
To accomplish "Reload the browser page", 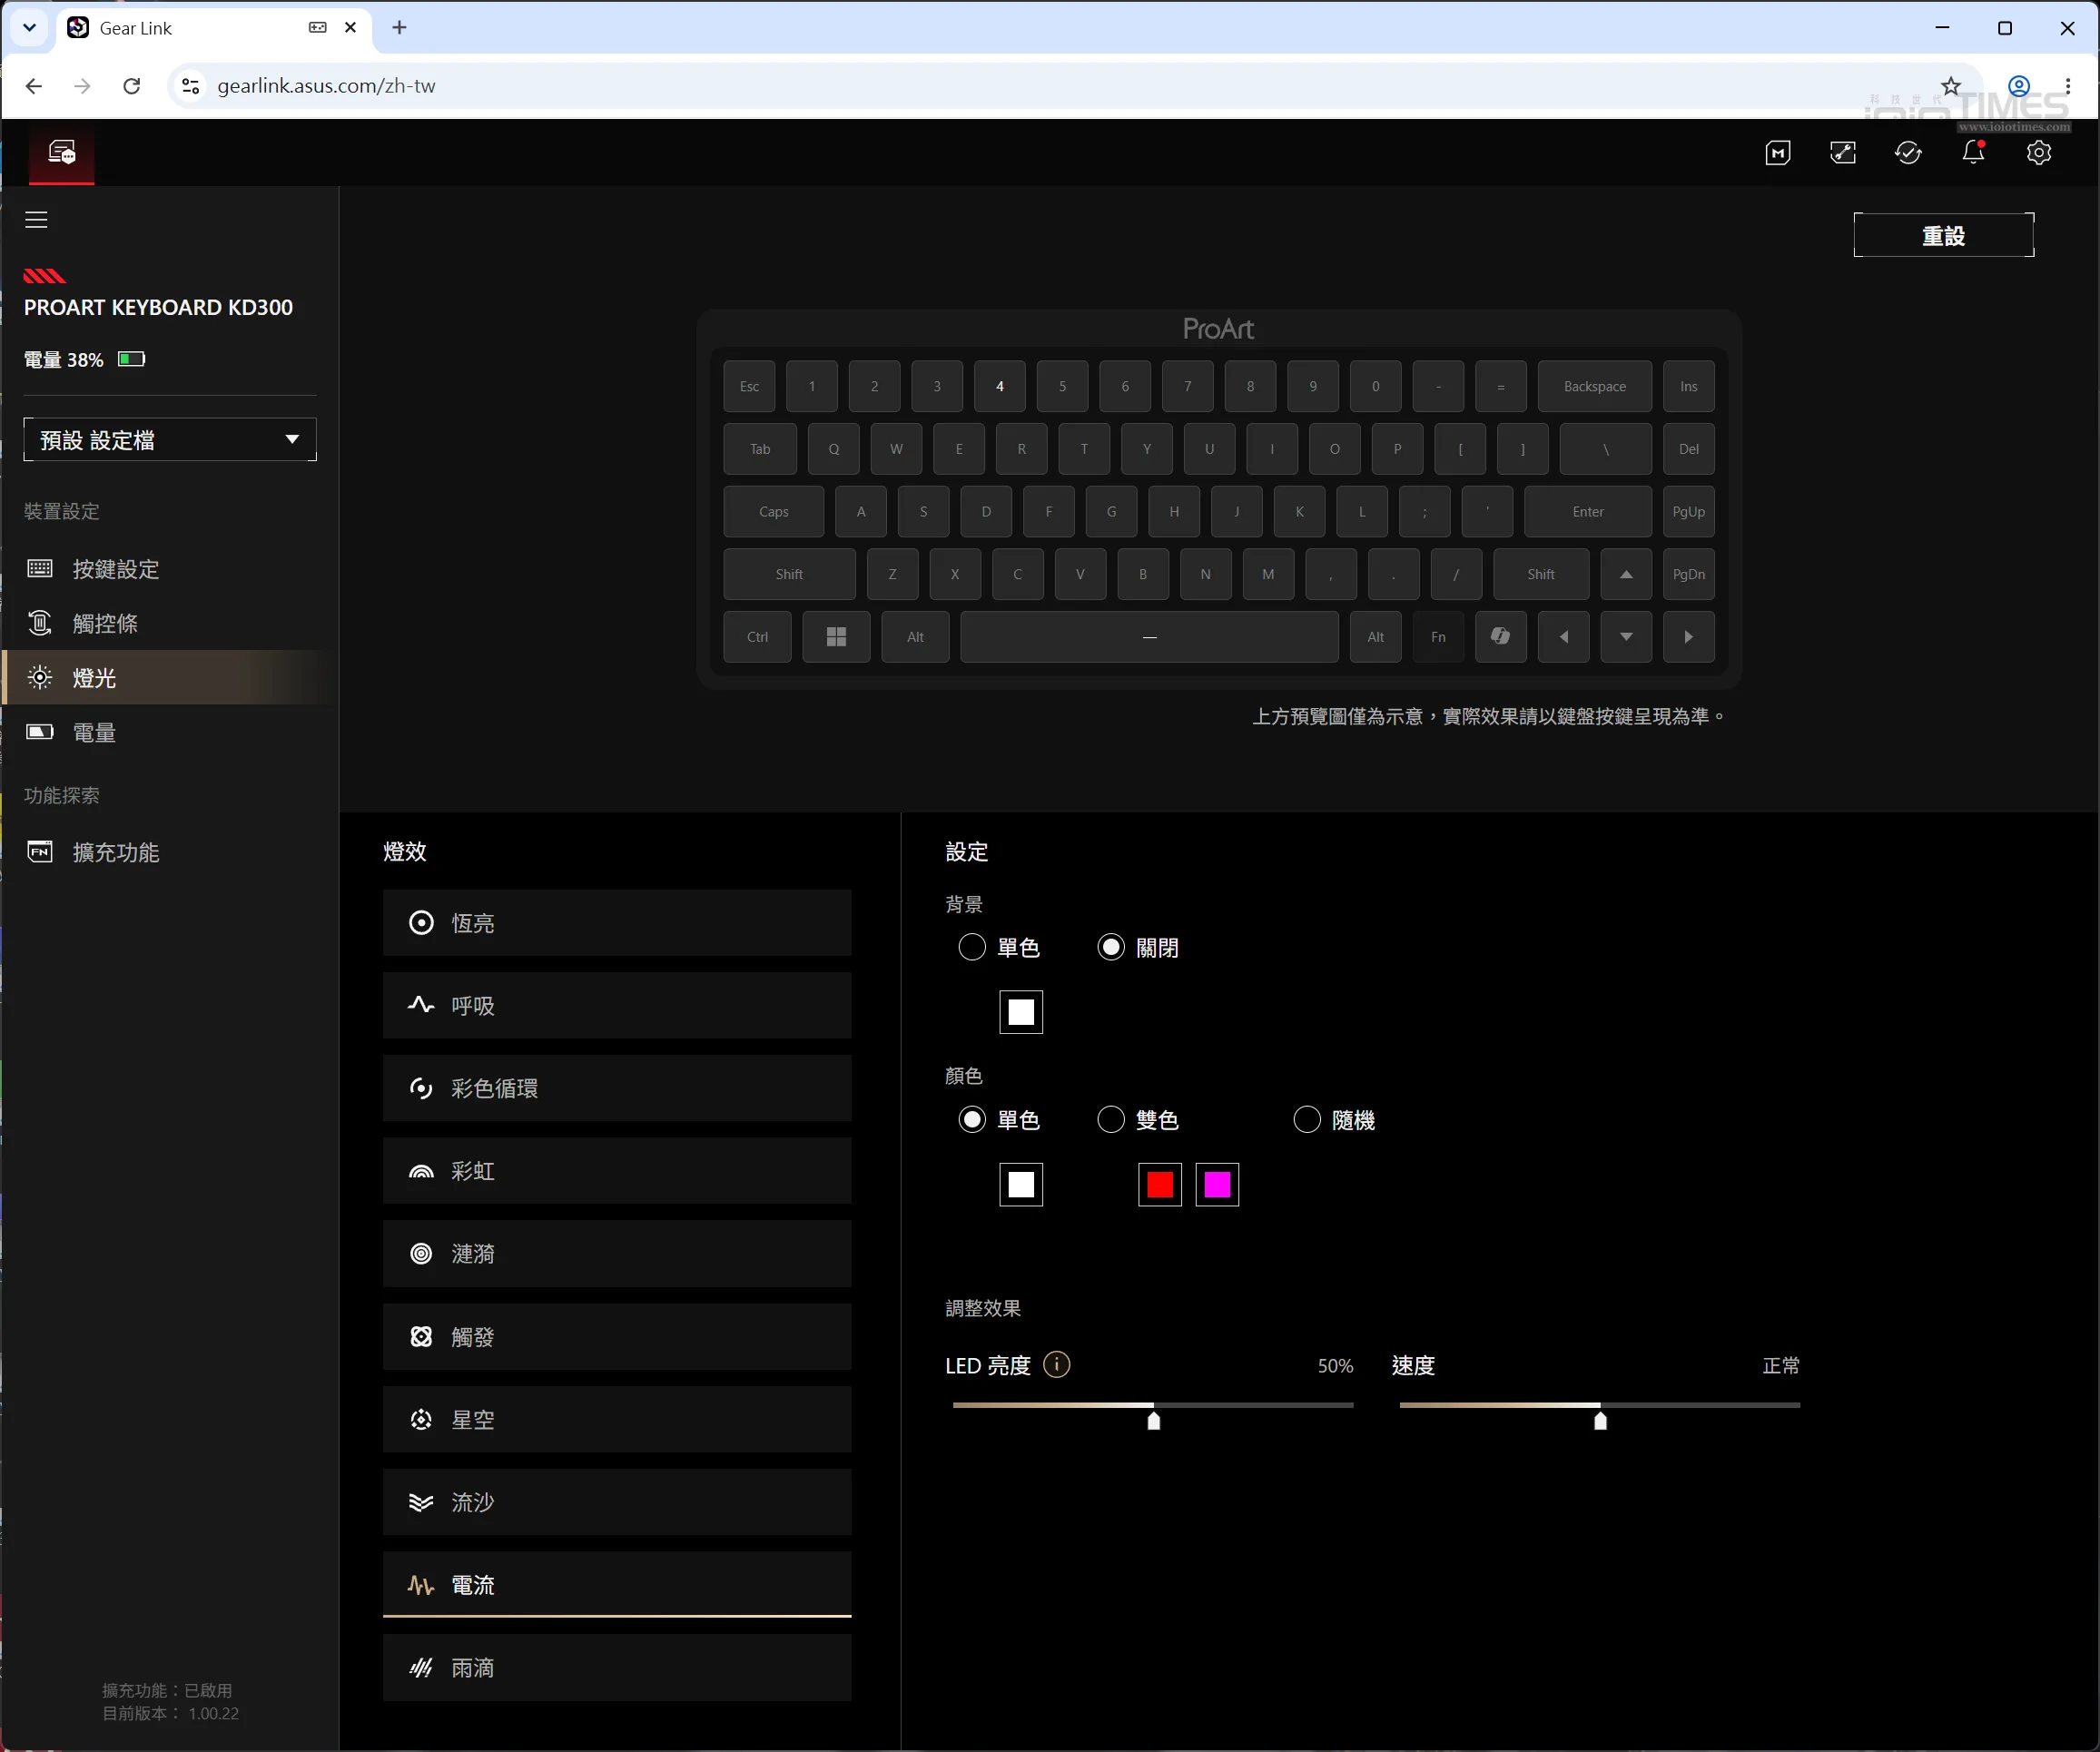I will click(x=131, y=86).
